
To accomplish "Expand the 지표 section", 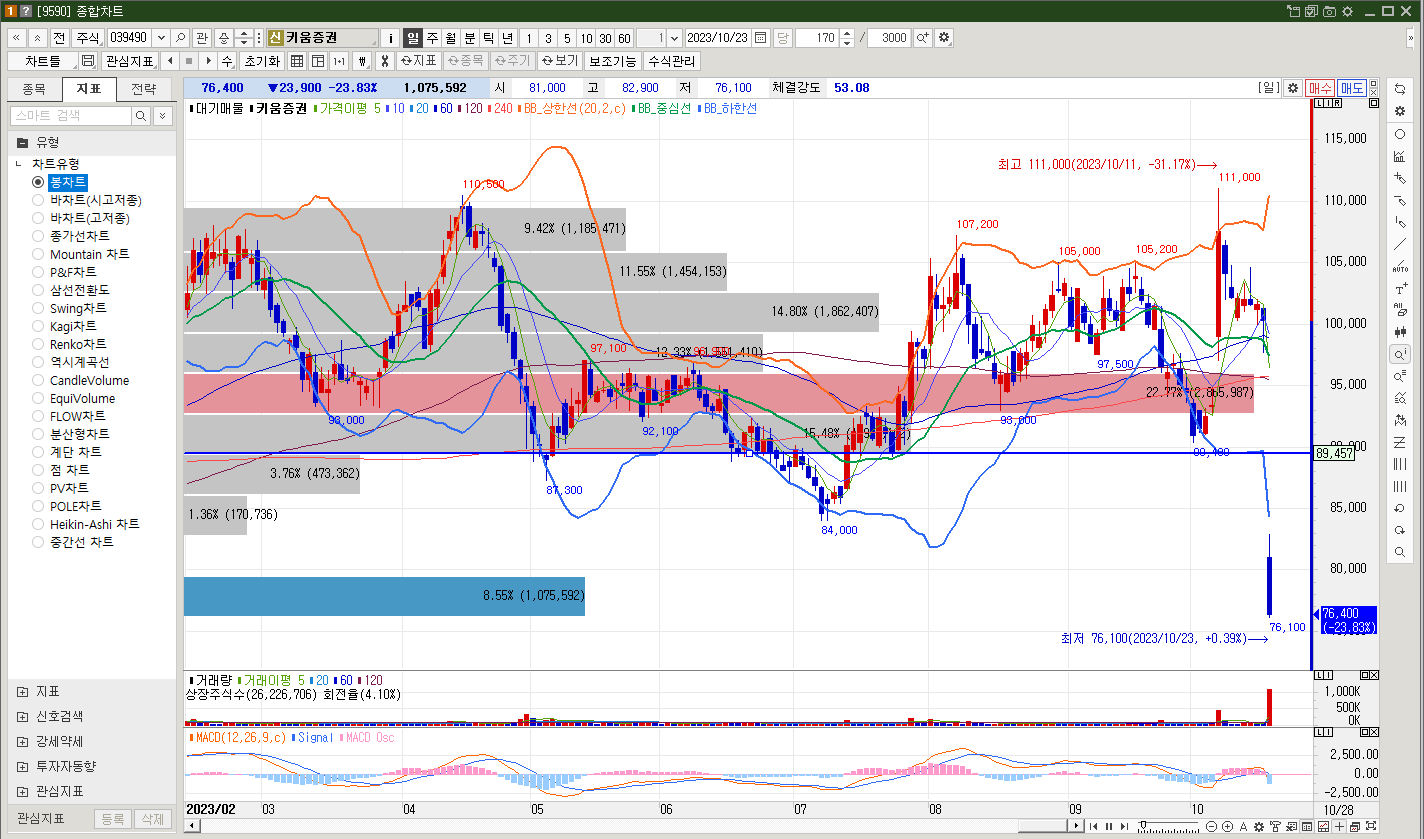I will [23, 691].
